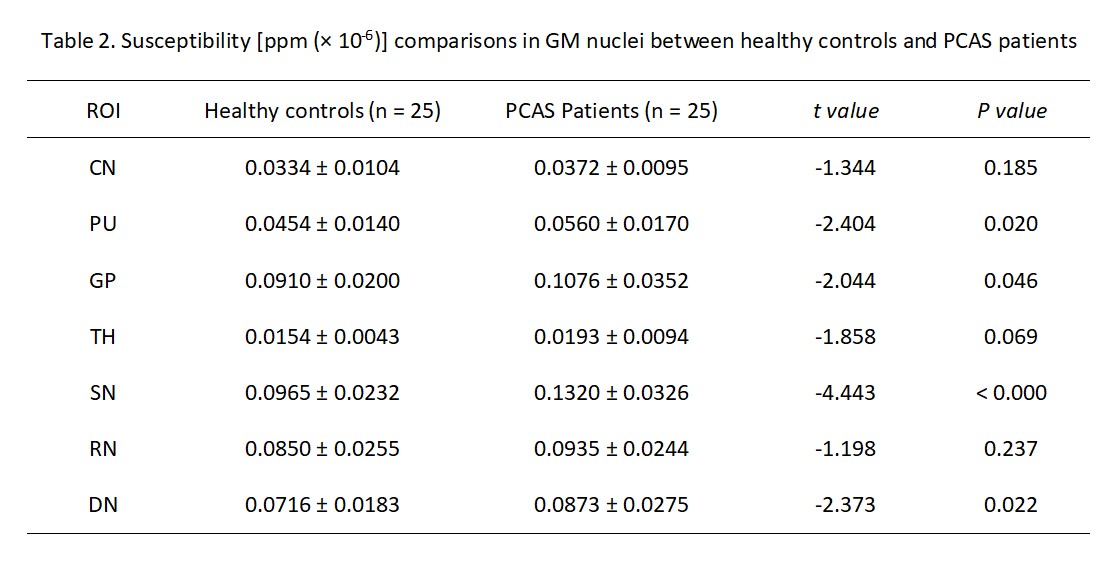Select the CN row label
Viewport: 1117px width, 570px height.
click(103, 168)
